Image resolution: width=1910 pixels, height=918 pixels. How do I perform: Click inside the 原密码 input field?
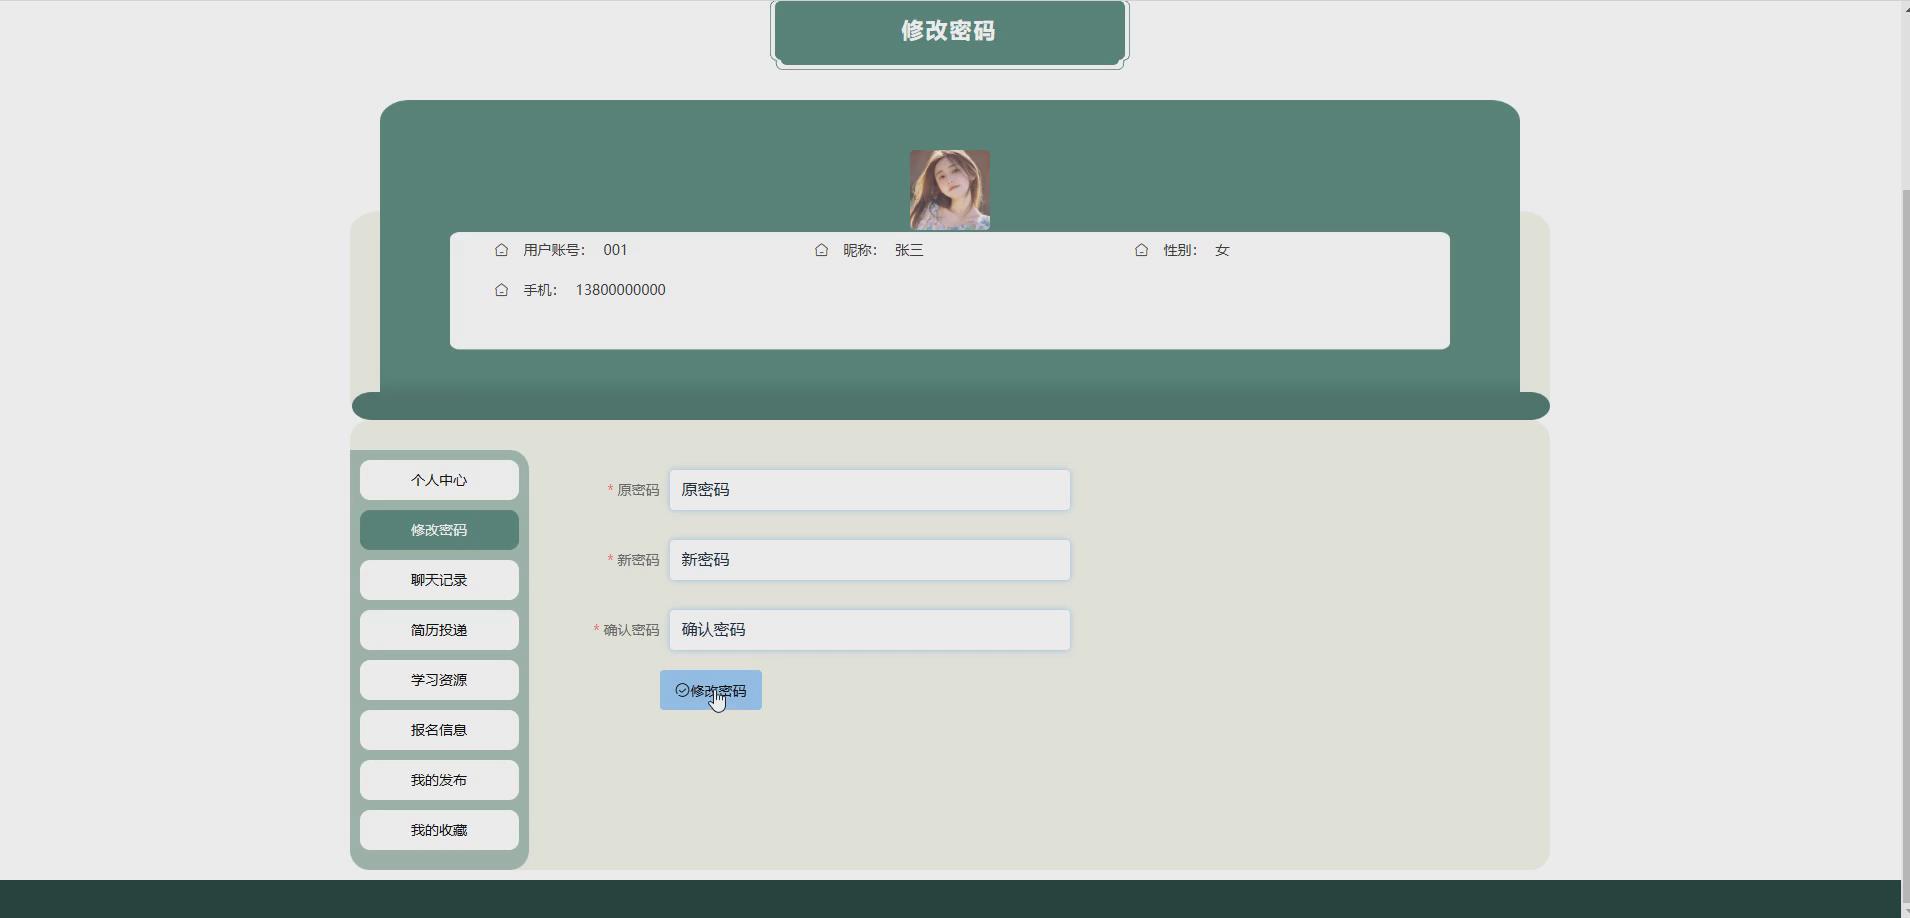[869, 490]
